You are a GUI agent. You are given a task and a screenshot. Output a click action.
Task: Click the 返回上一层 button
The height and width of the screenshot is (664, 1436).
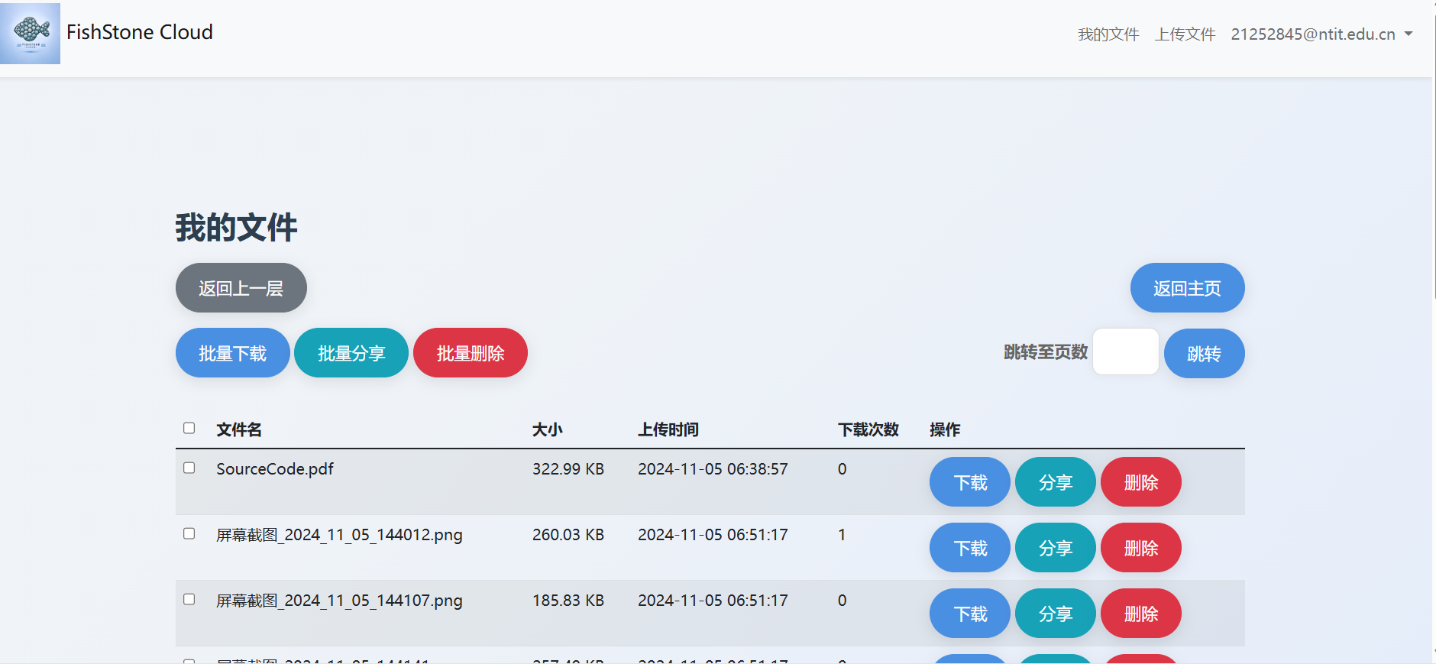pyautogui.click(x=241, y=288)
